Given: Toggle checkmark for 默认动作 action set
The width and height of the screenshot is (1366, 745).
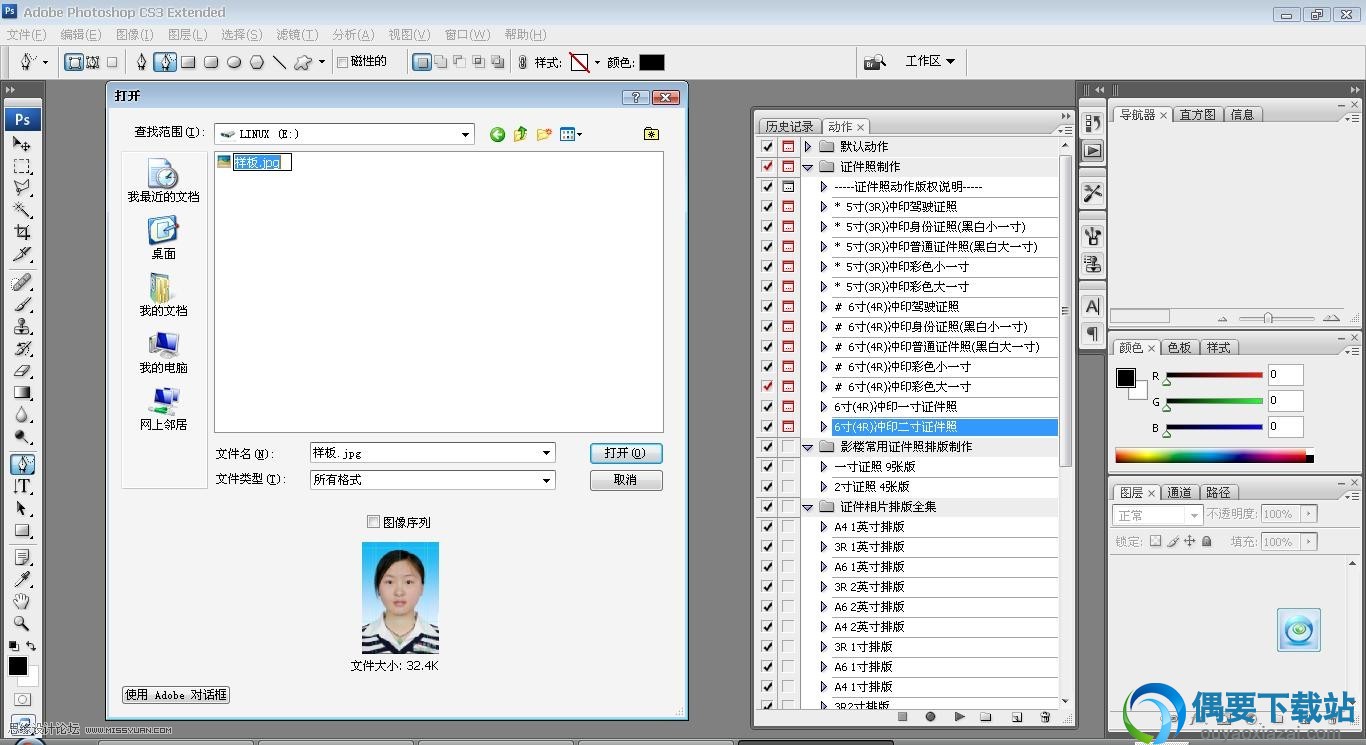Looking at the screenshot, I should pyautogui.click(x=767, y=146).
